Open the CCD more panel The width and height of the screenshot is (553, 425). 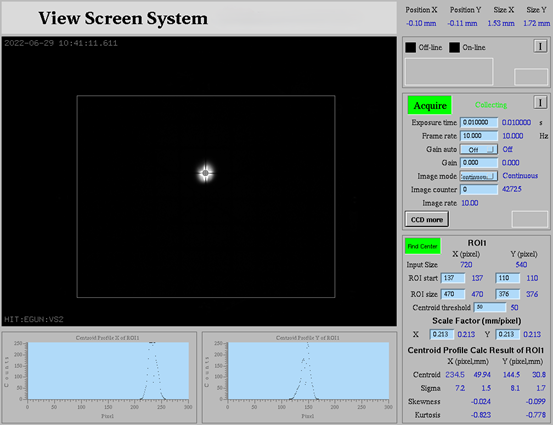pos(427,219)
